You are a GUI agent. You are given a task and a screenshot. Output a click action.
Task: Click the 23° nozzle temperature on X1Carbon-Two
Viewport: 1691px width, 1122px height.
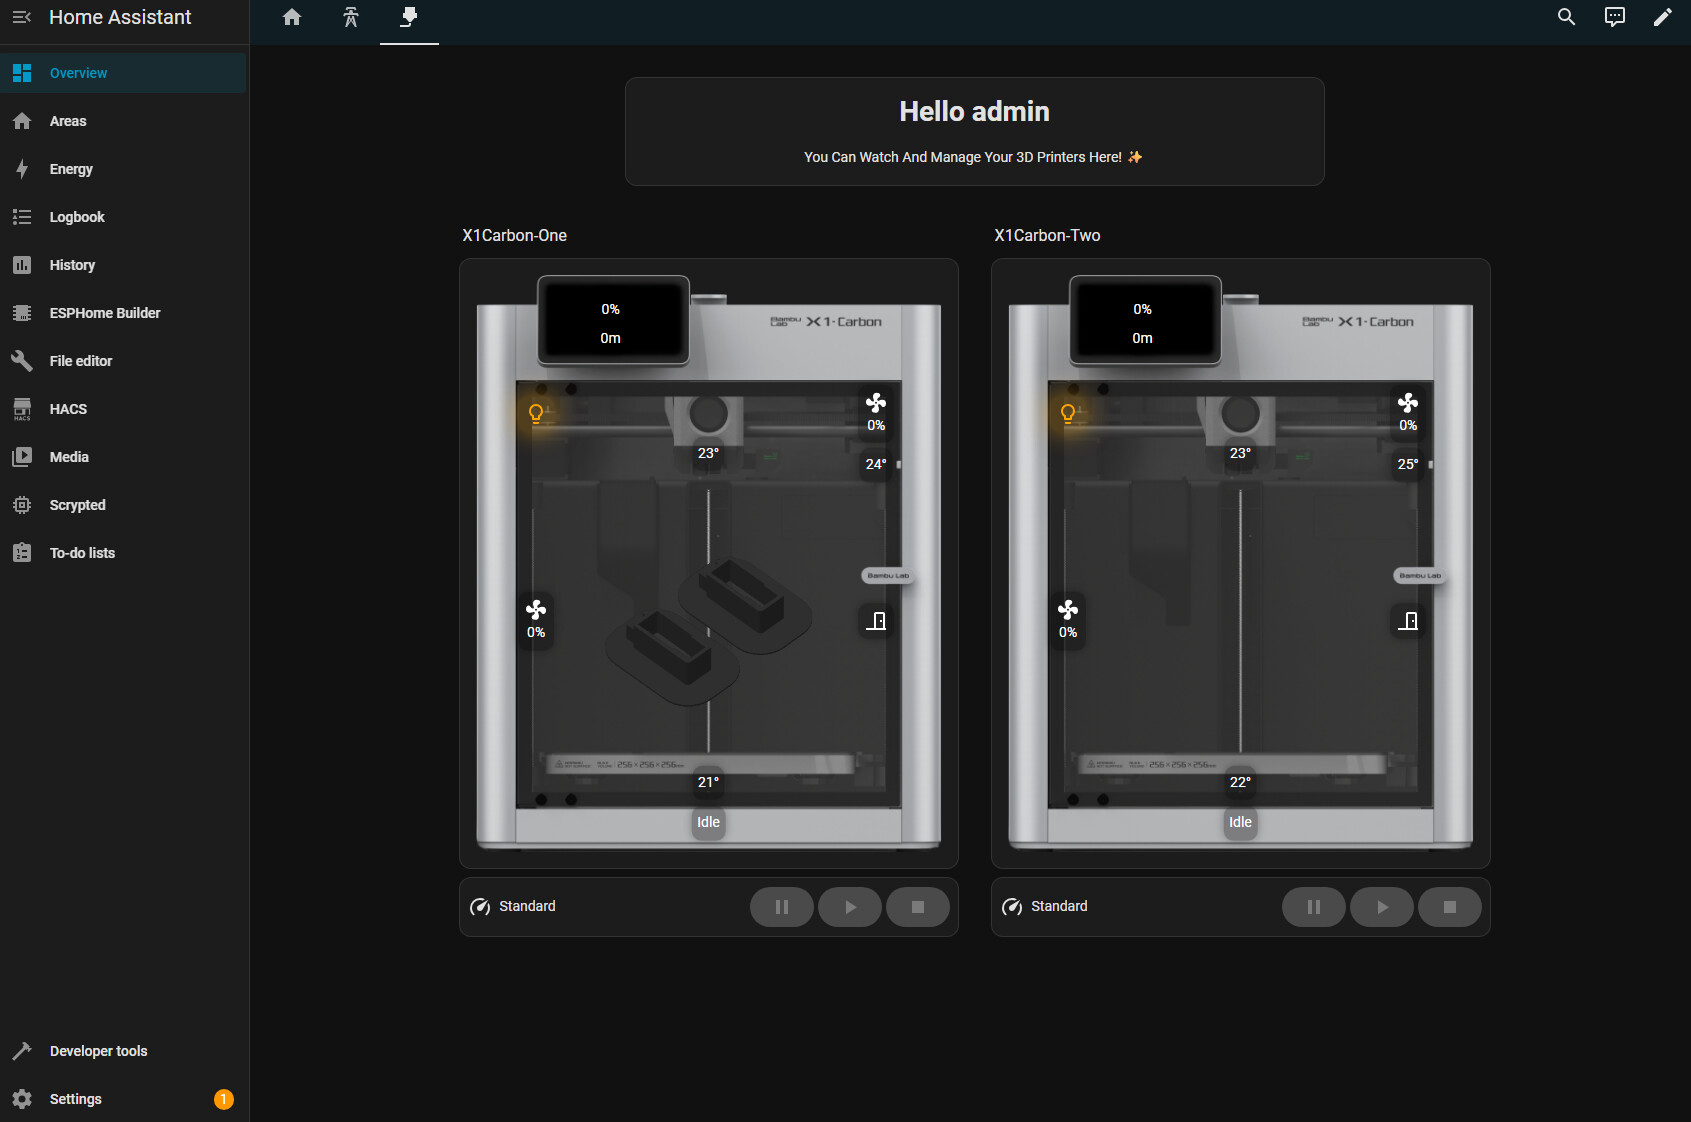[1240, 453]
